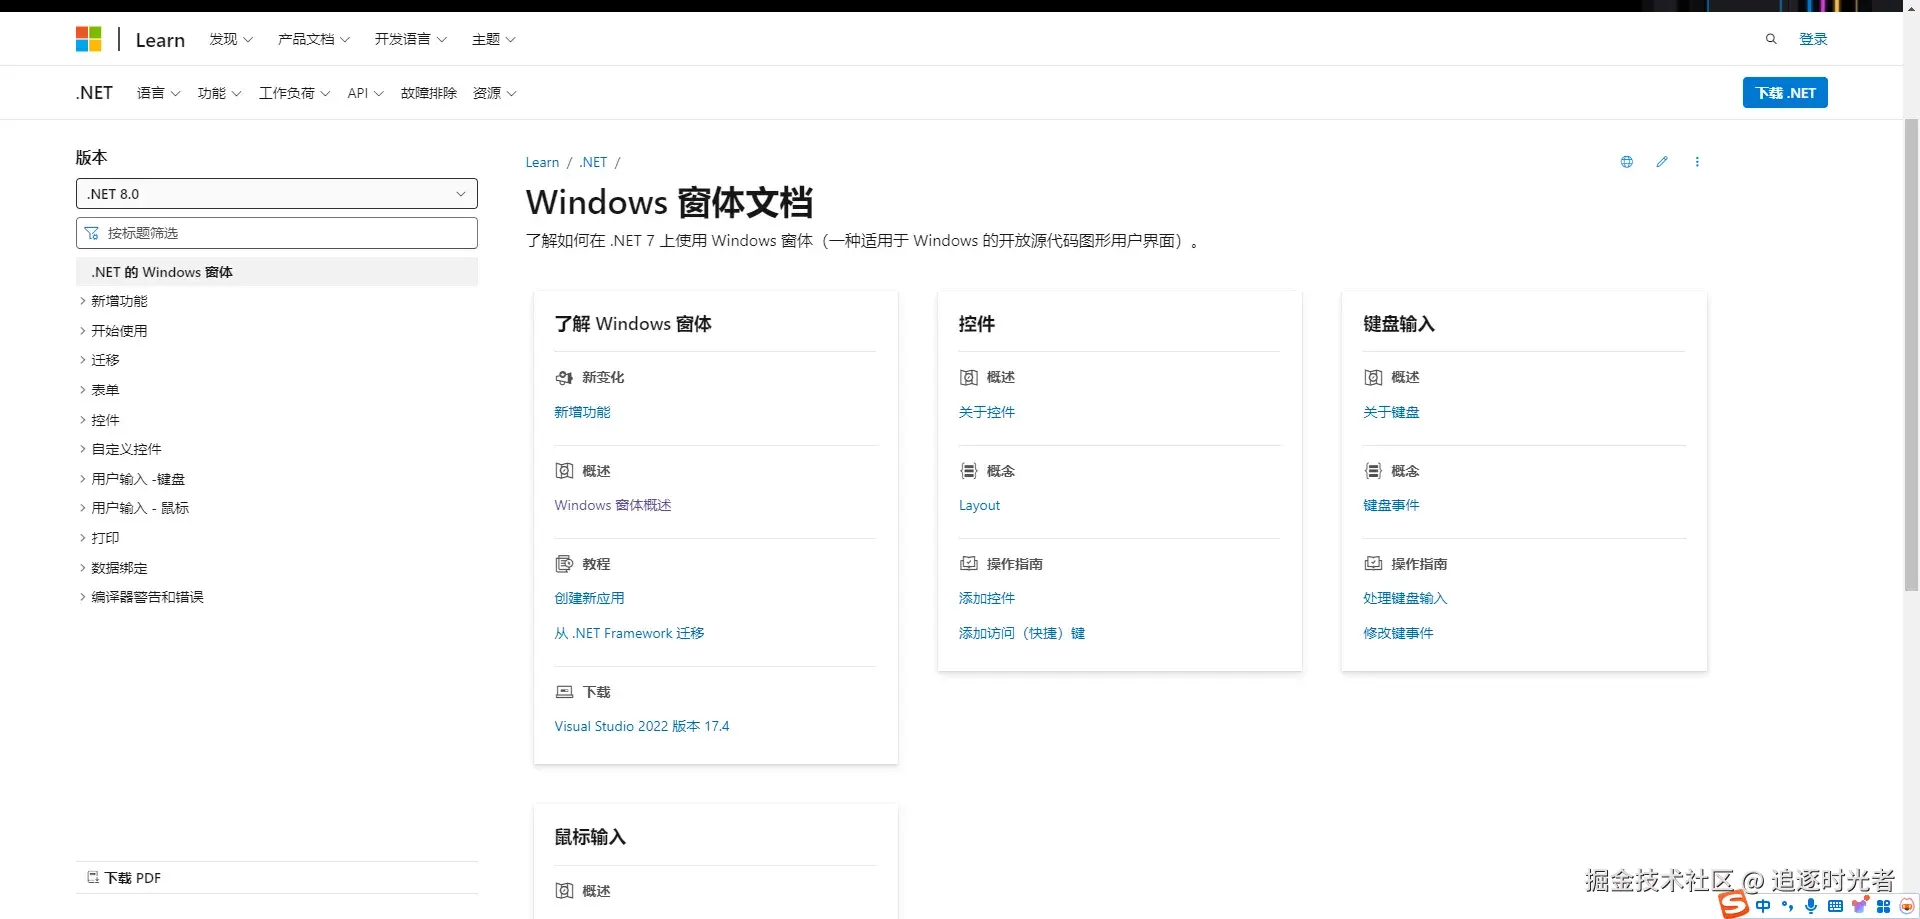Click the 下载 PDF button
1920x919 pixels.
(124, 878)
